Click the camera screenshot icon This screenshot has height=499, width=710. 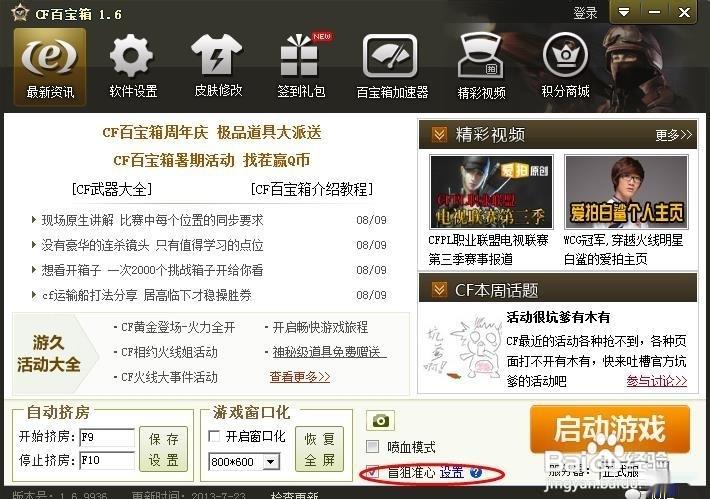coord(380,421)
